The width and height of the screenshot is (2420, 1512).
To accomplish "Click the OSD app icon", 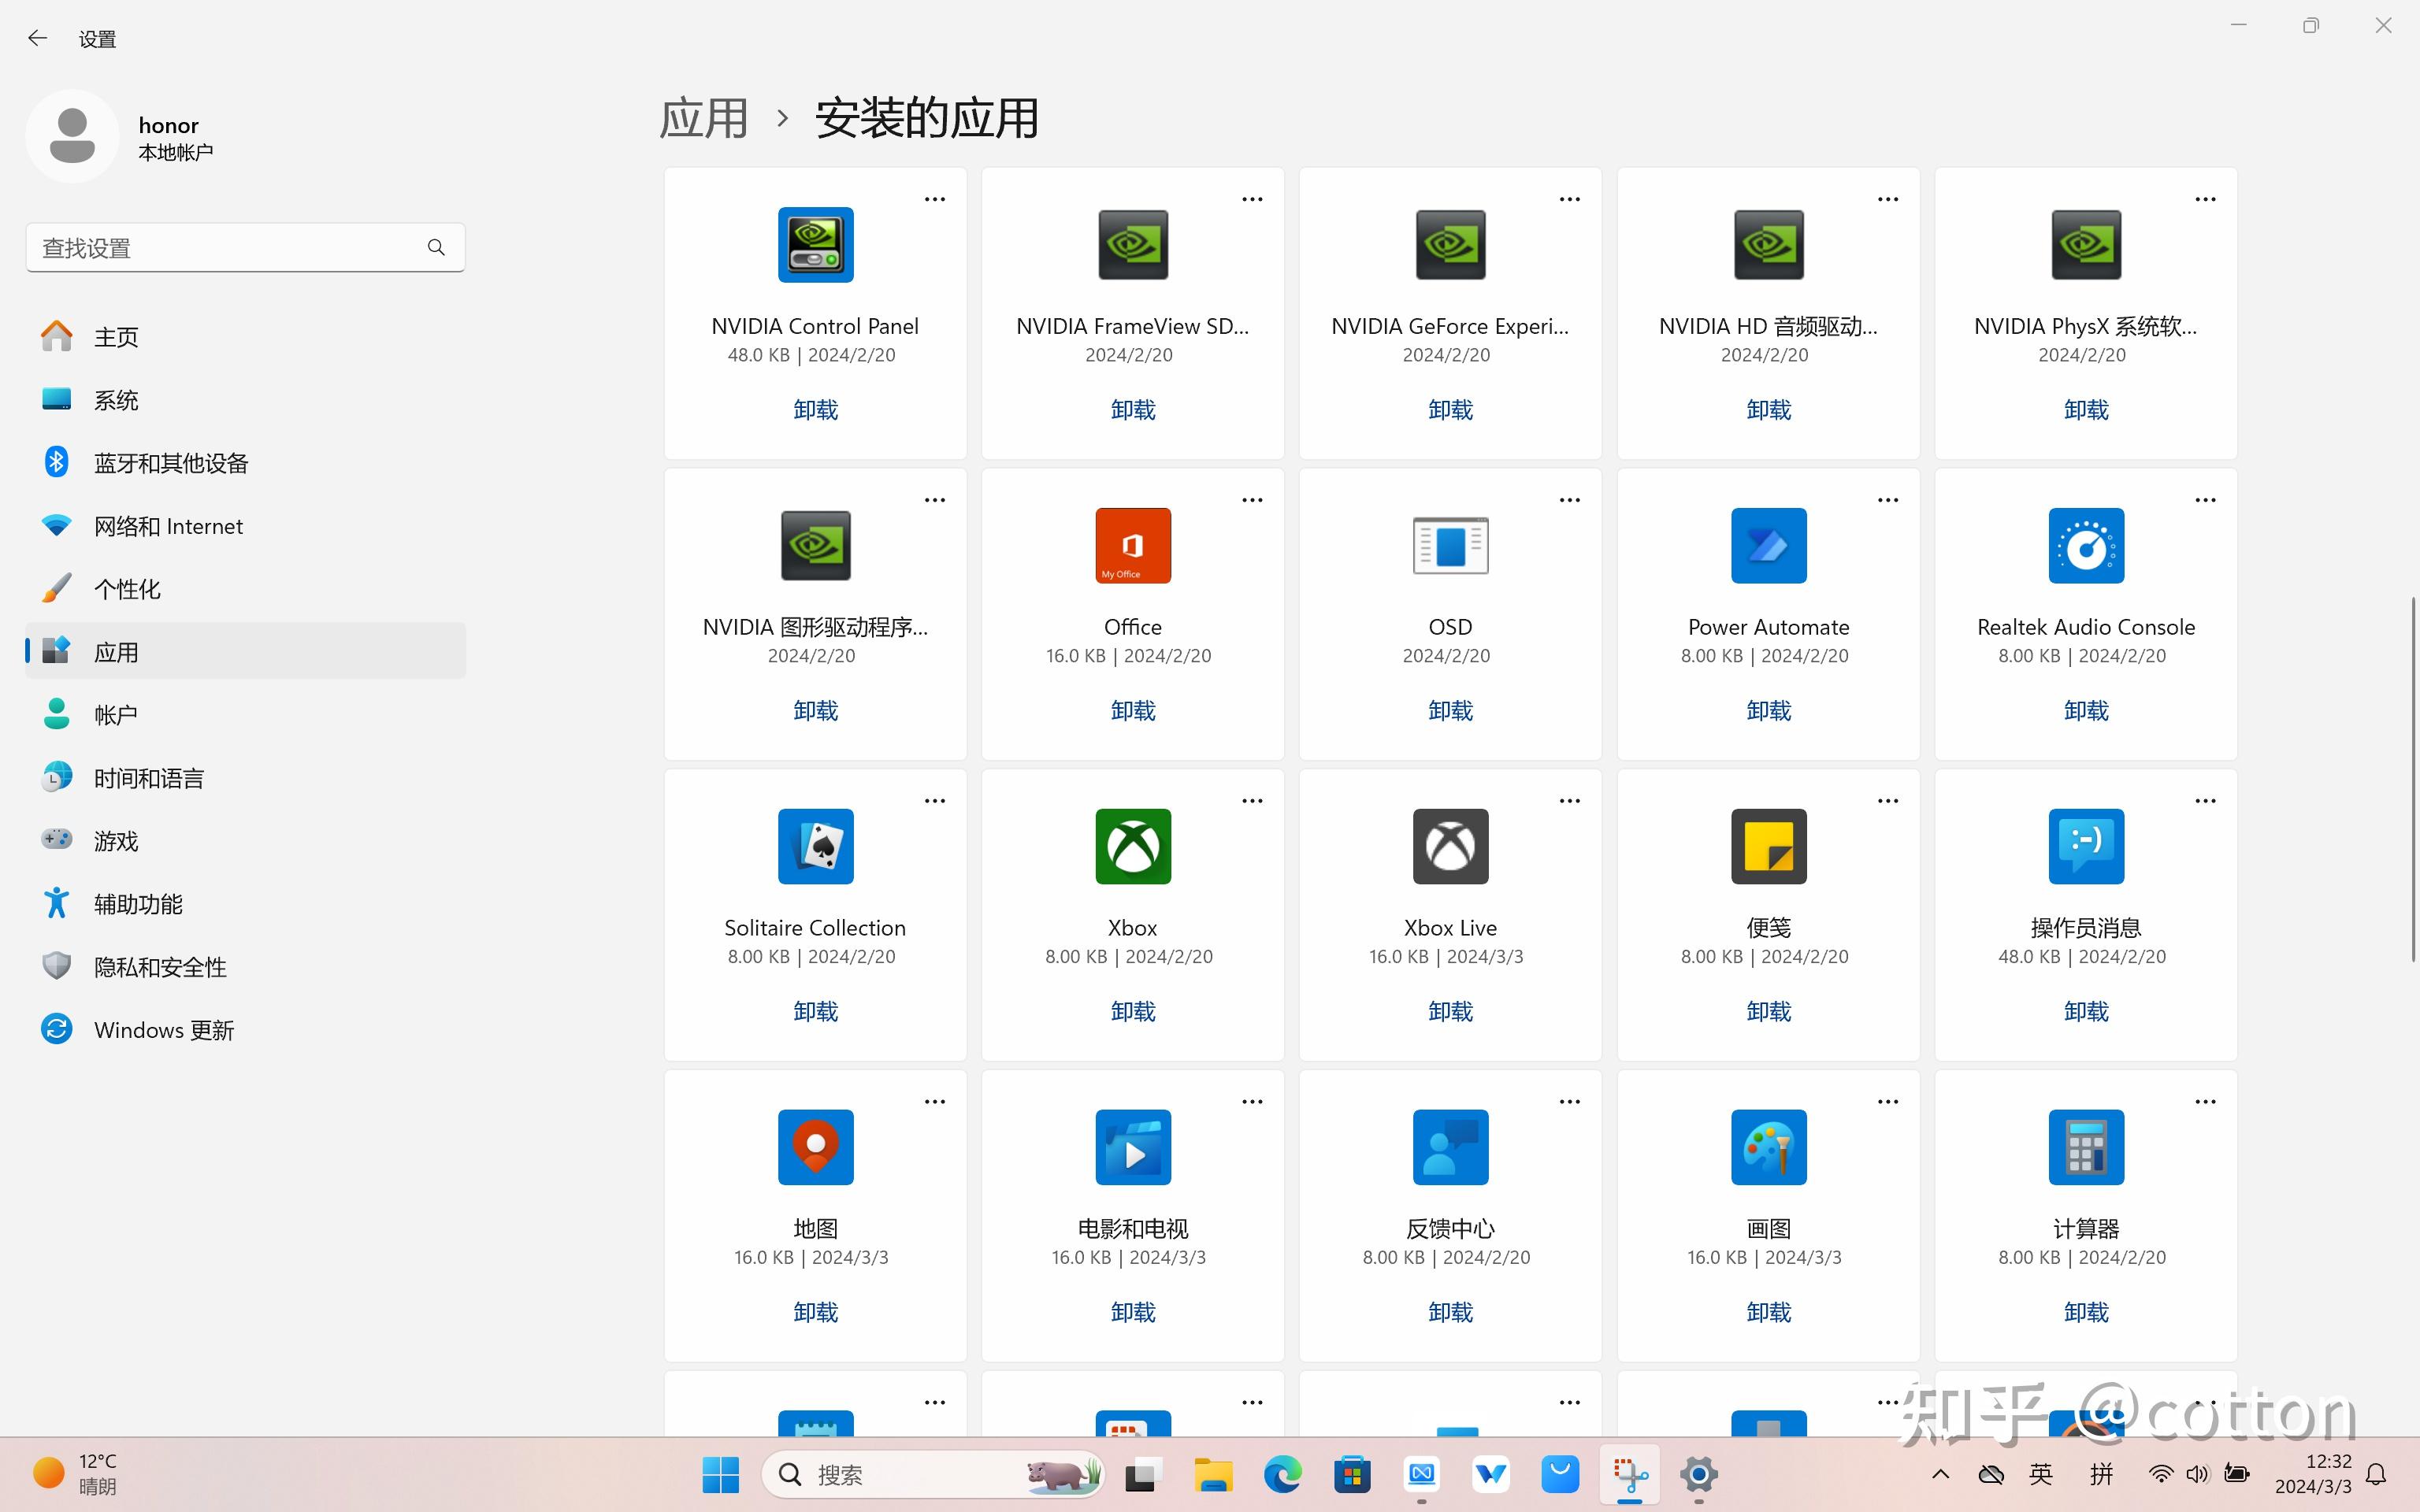I will [x=1450, y=546].
